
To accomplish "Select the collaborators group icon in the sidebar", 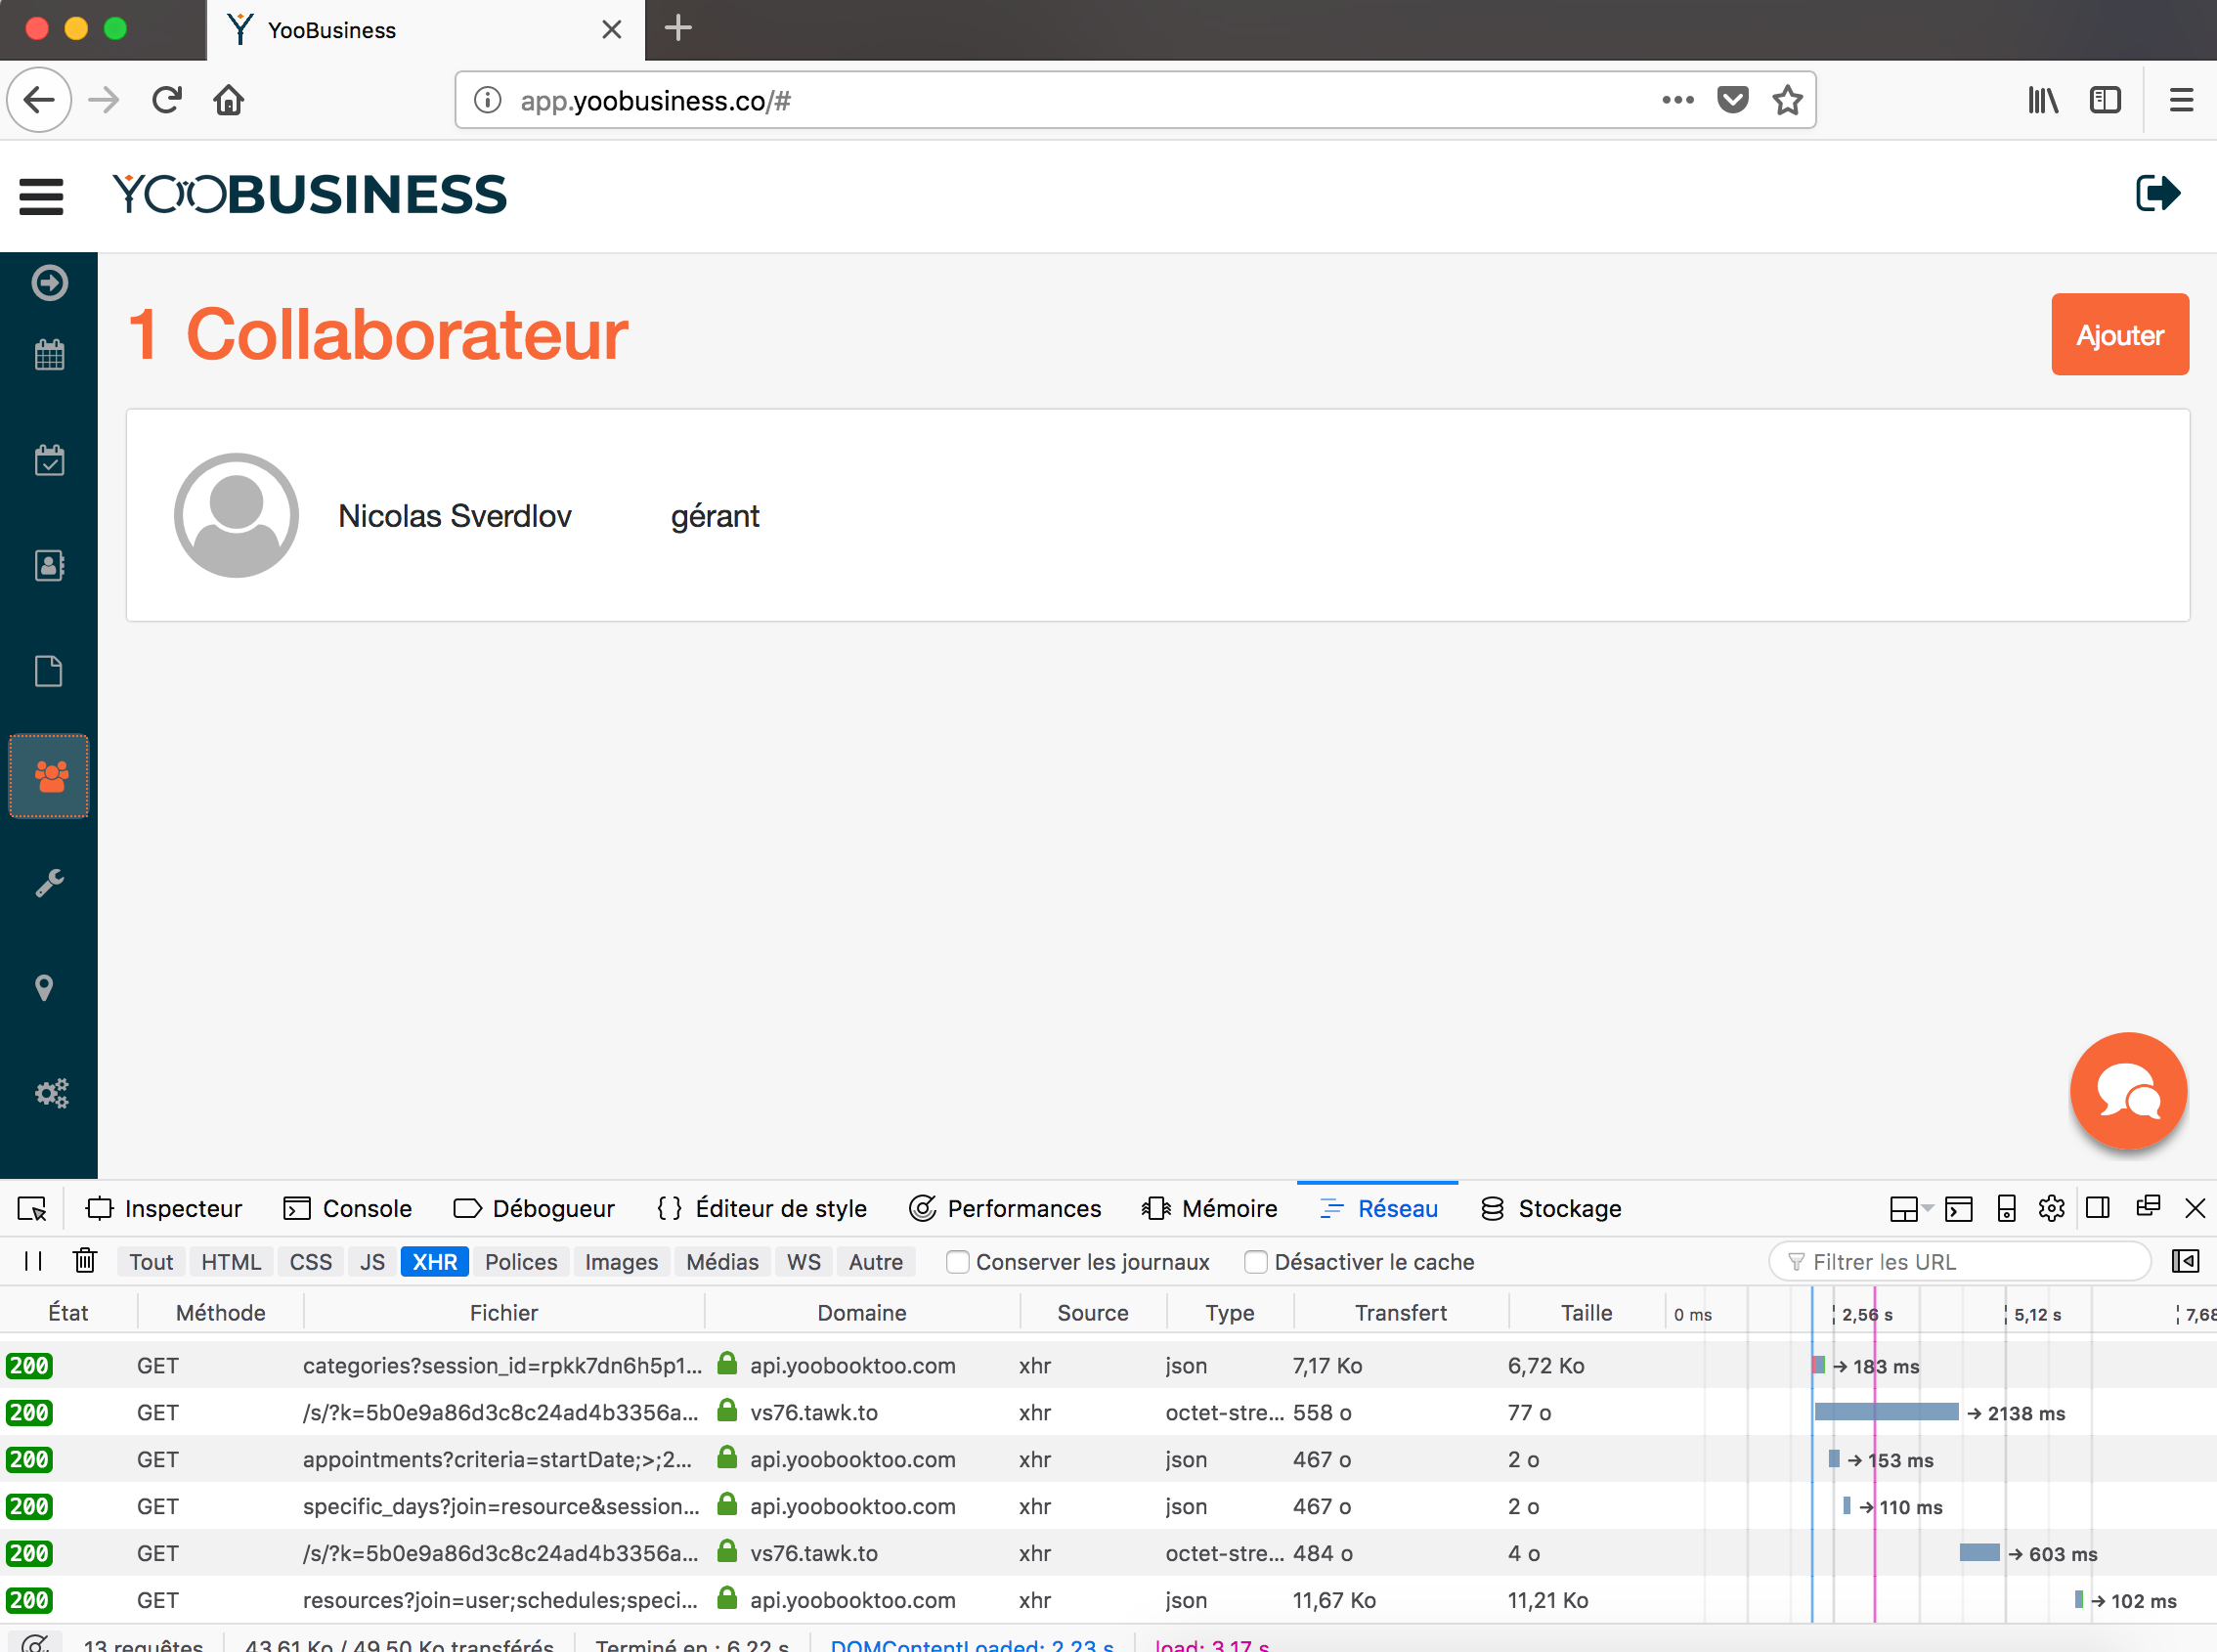I will coord(49,776).
